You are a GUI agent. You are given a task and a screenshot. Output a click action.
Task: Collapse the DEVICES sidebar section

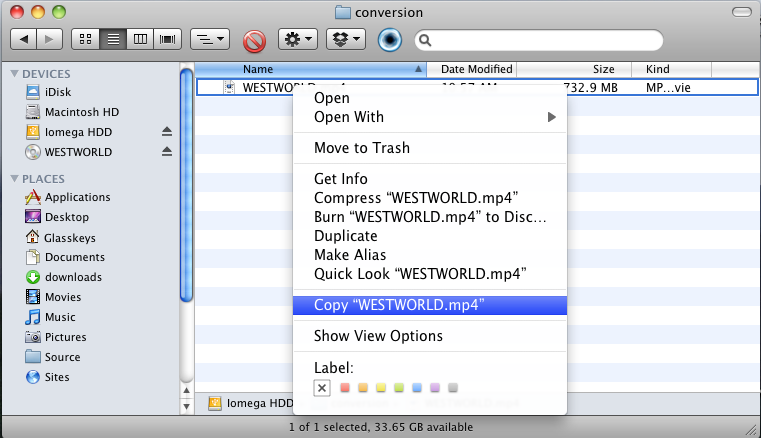14,74
